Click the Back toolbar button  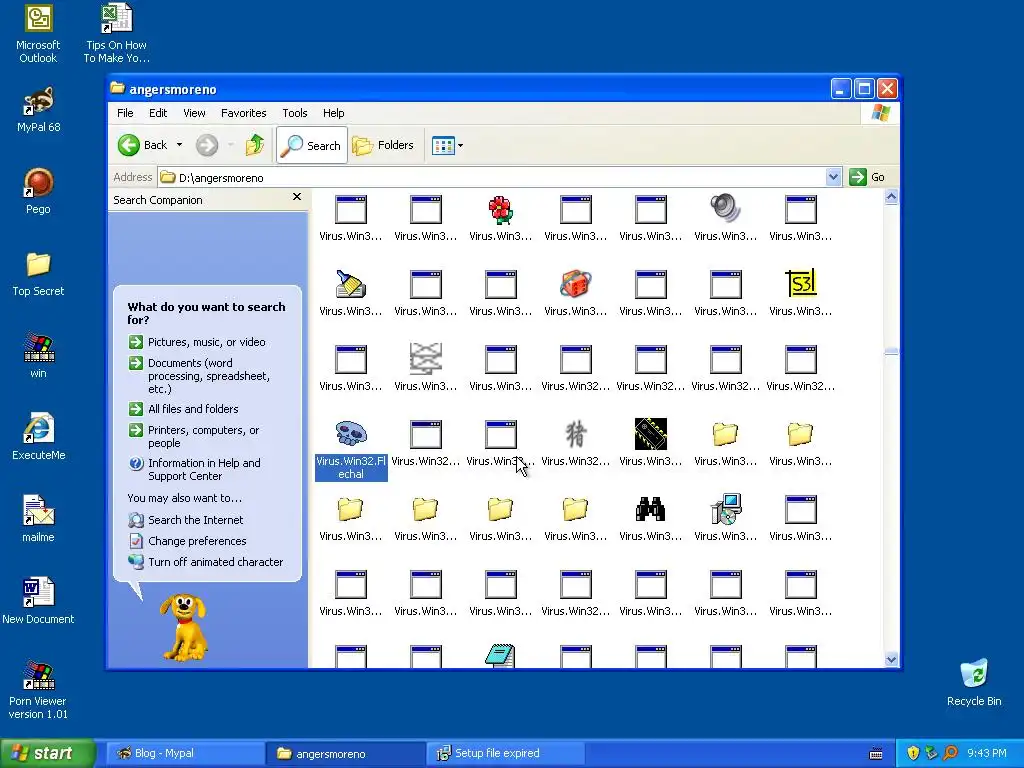point(143,145)
